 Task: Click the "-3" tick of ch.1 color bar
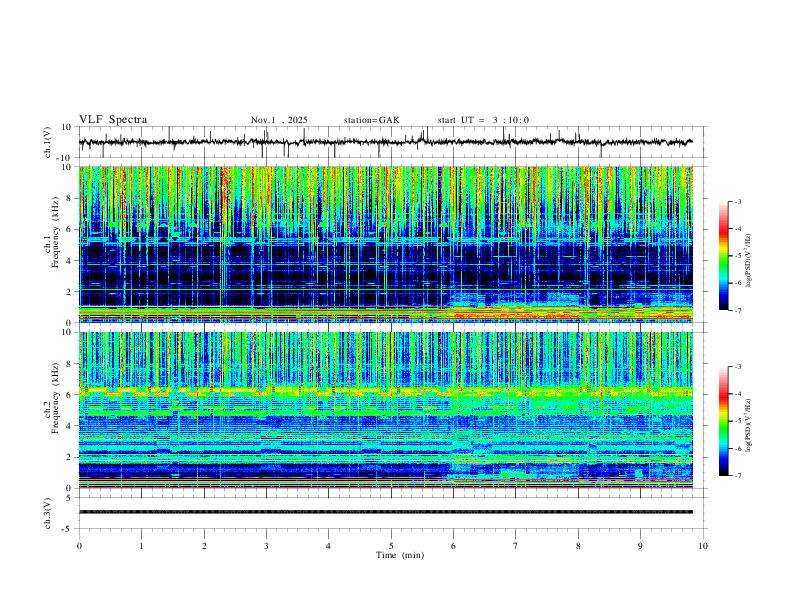[x=738, y=201]
